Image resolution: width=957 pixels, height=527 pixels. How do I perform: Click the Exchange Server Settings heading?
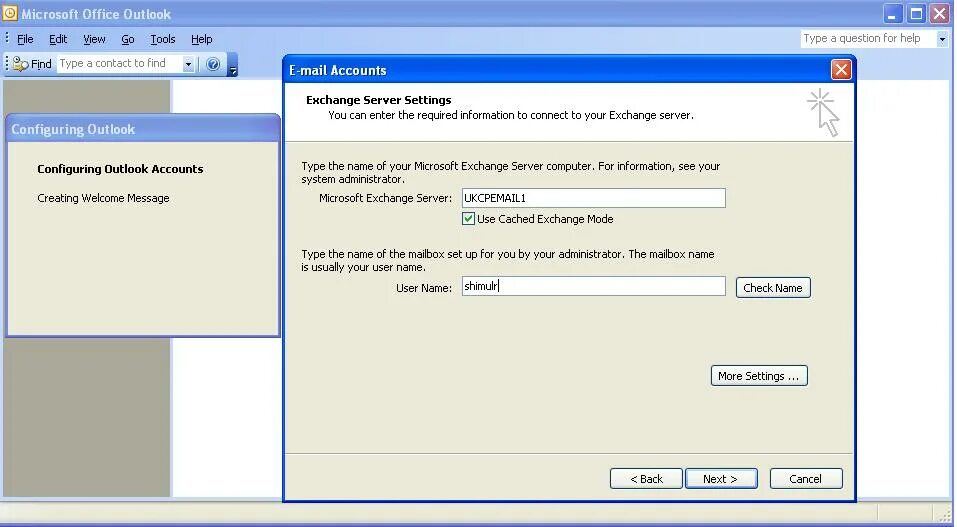(378, 100)
